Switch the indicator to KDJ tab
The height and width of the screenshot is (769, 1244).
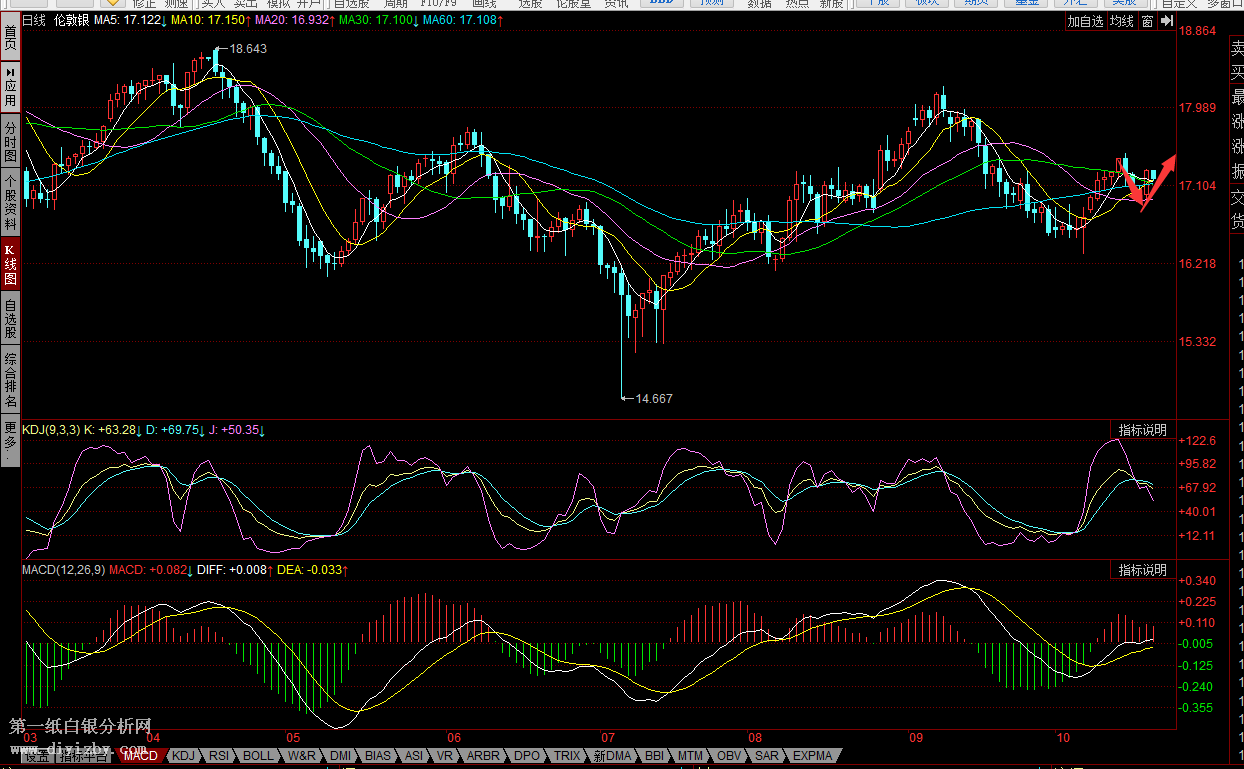click(x=184, y=756)
